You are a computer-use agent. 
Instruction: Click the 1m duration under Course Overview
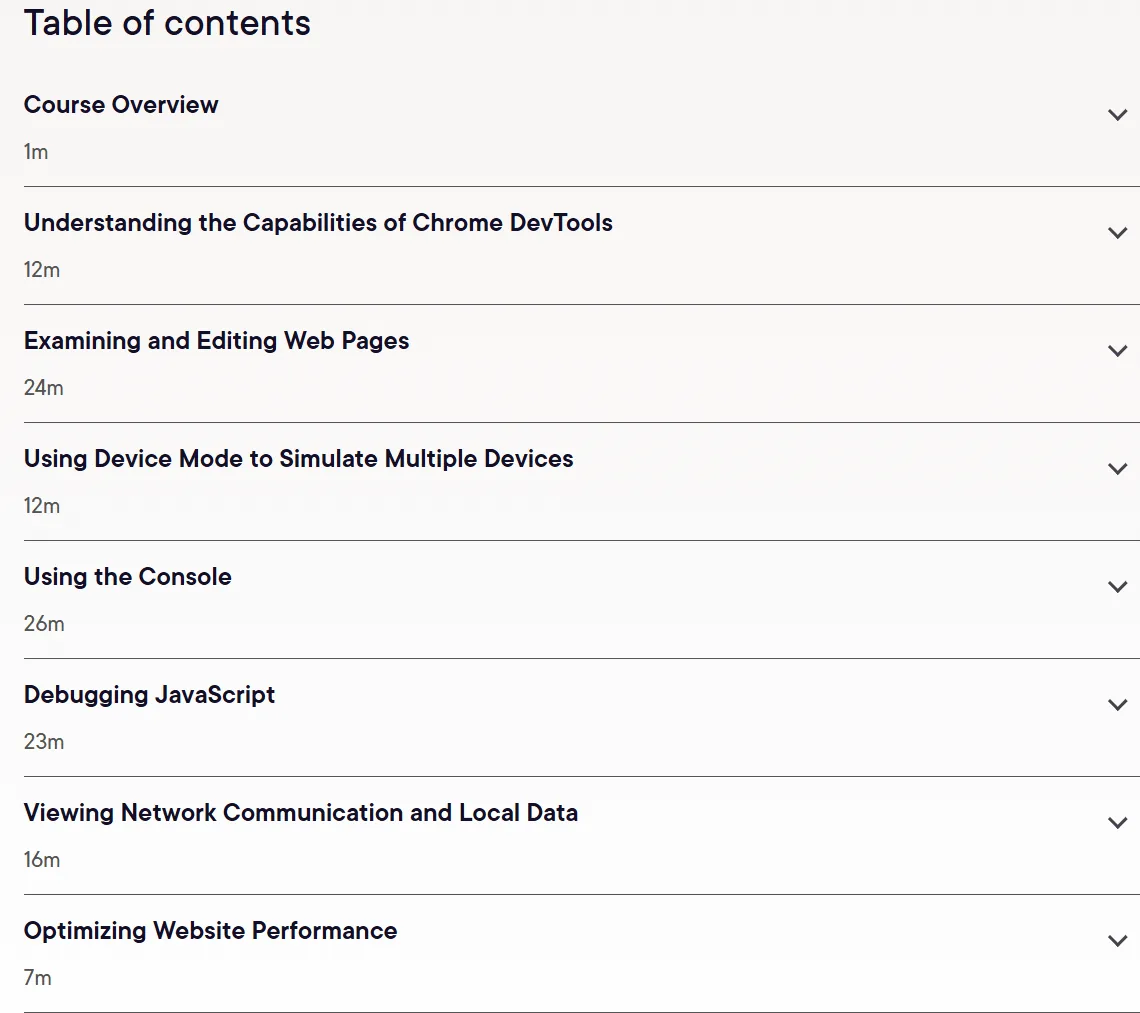click(36, 152)
